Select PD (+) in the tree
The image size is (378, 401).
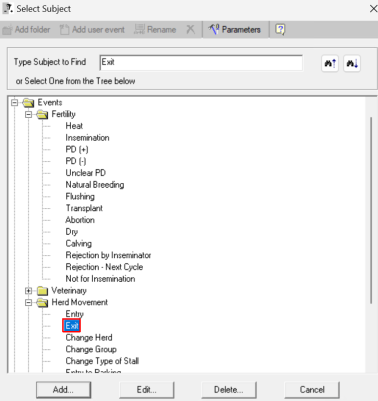click(77, 149)
